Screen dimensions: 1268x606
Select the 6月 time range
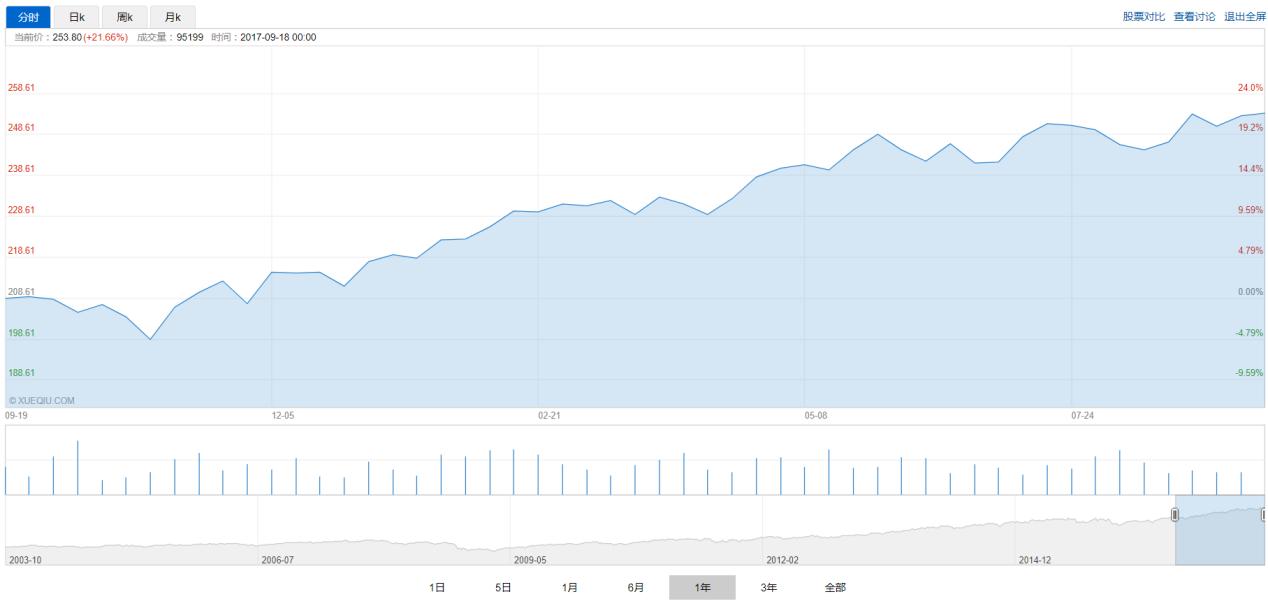(636, 588)
